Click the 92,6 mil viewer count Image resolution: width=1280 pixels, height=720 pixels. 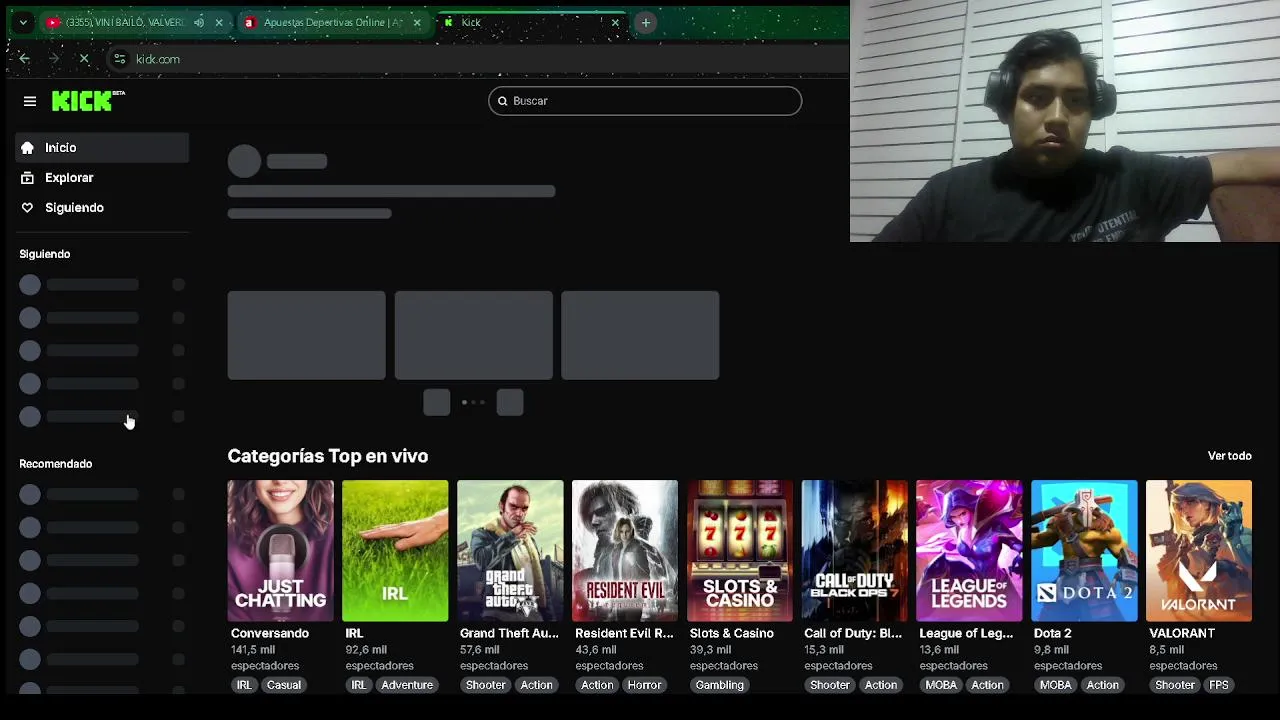366,650
